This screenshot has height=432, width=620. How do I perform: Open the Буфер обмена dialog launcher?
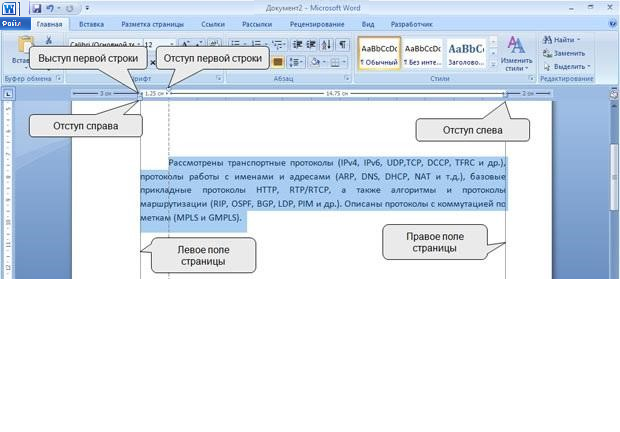click(59, 78)
